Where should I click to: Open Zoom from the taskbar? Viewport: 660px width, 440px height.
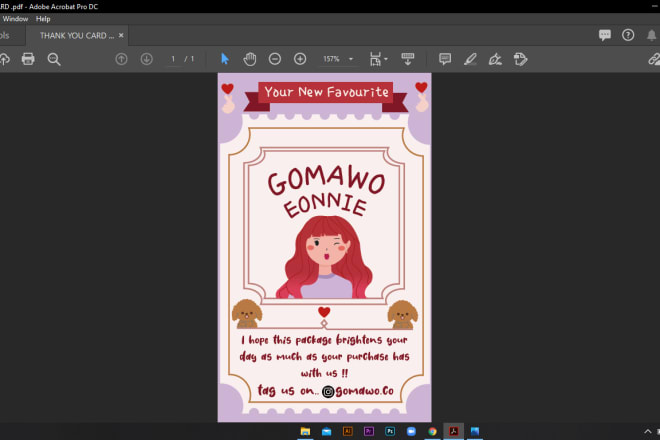tap(411, 431)
